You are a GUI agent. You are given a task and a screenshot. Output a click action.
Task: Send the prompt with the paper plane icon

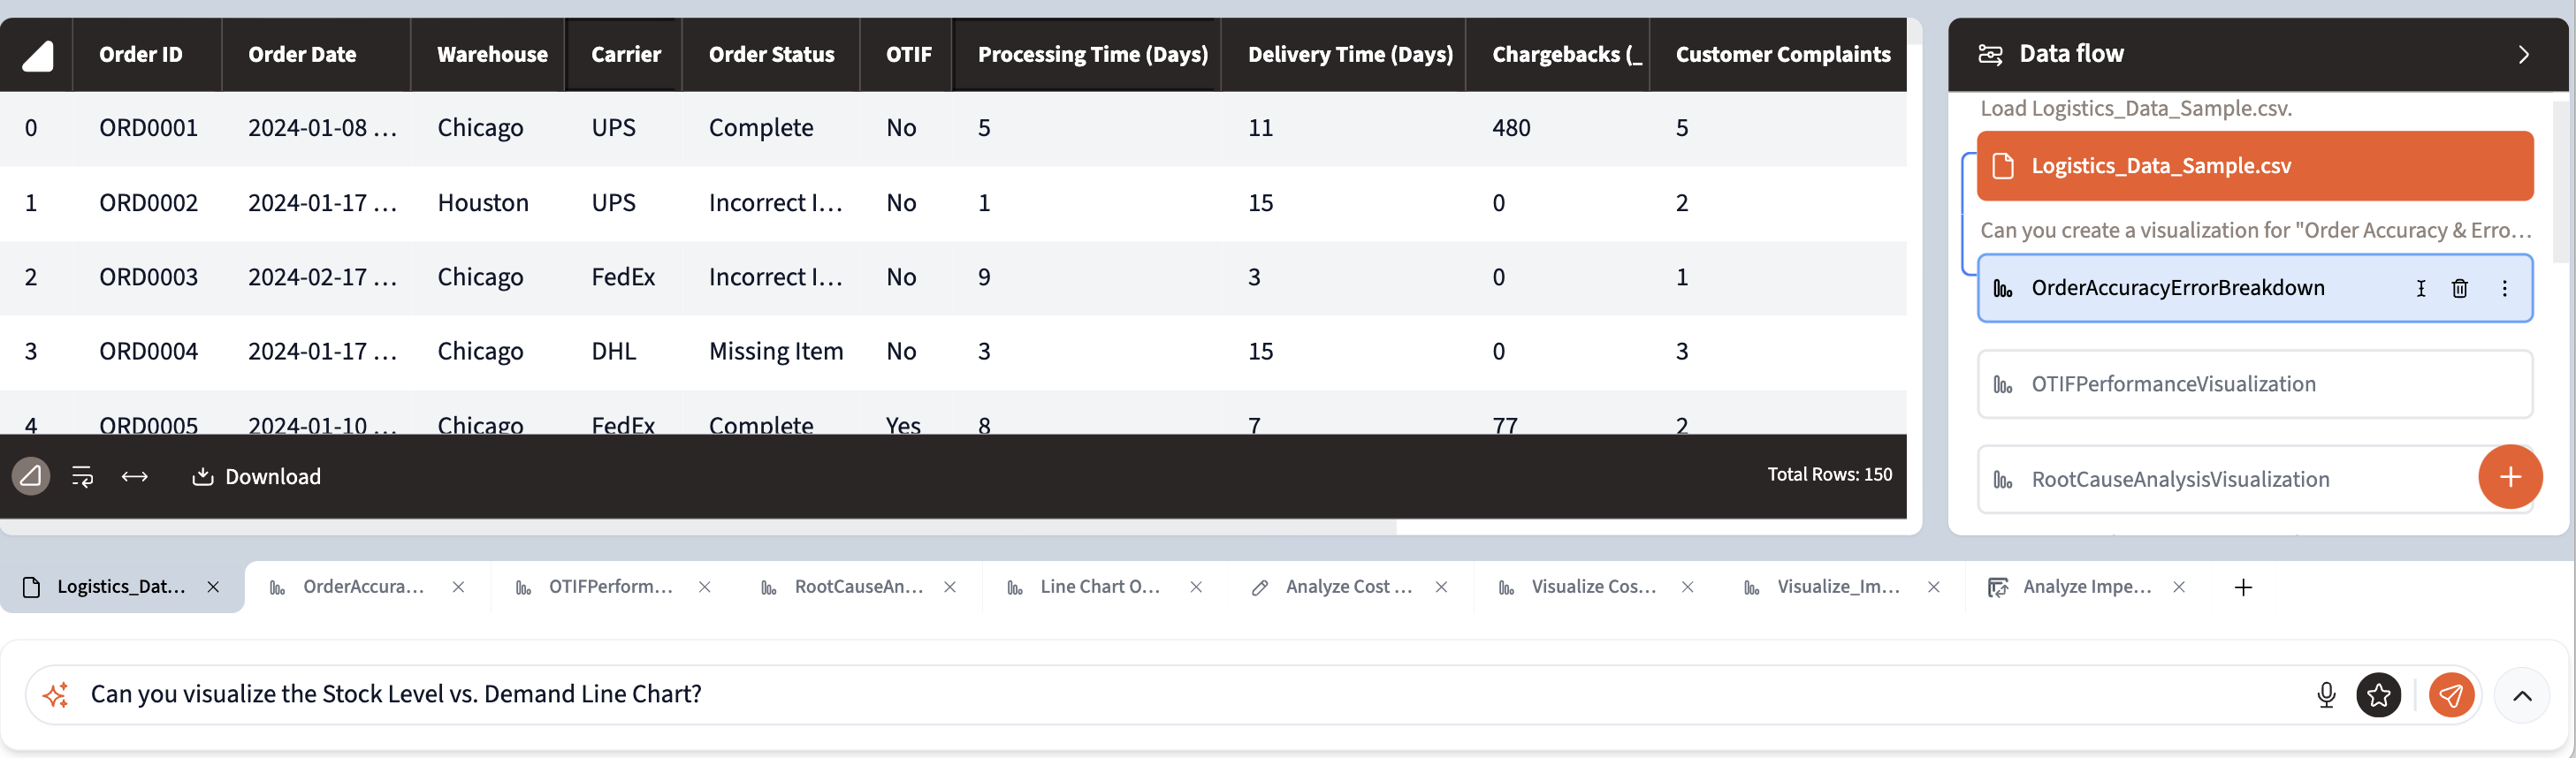2451,695
